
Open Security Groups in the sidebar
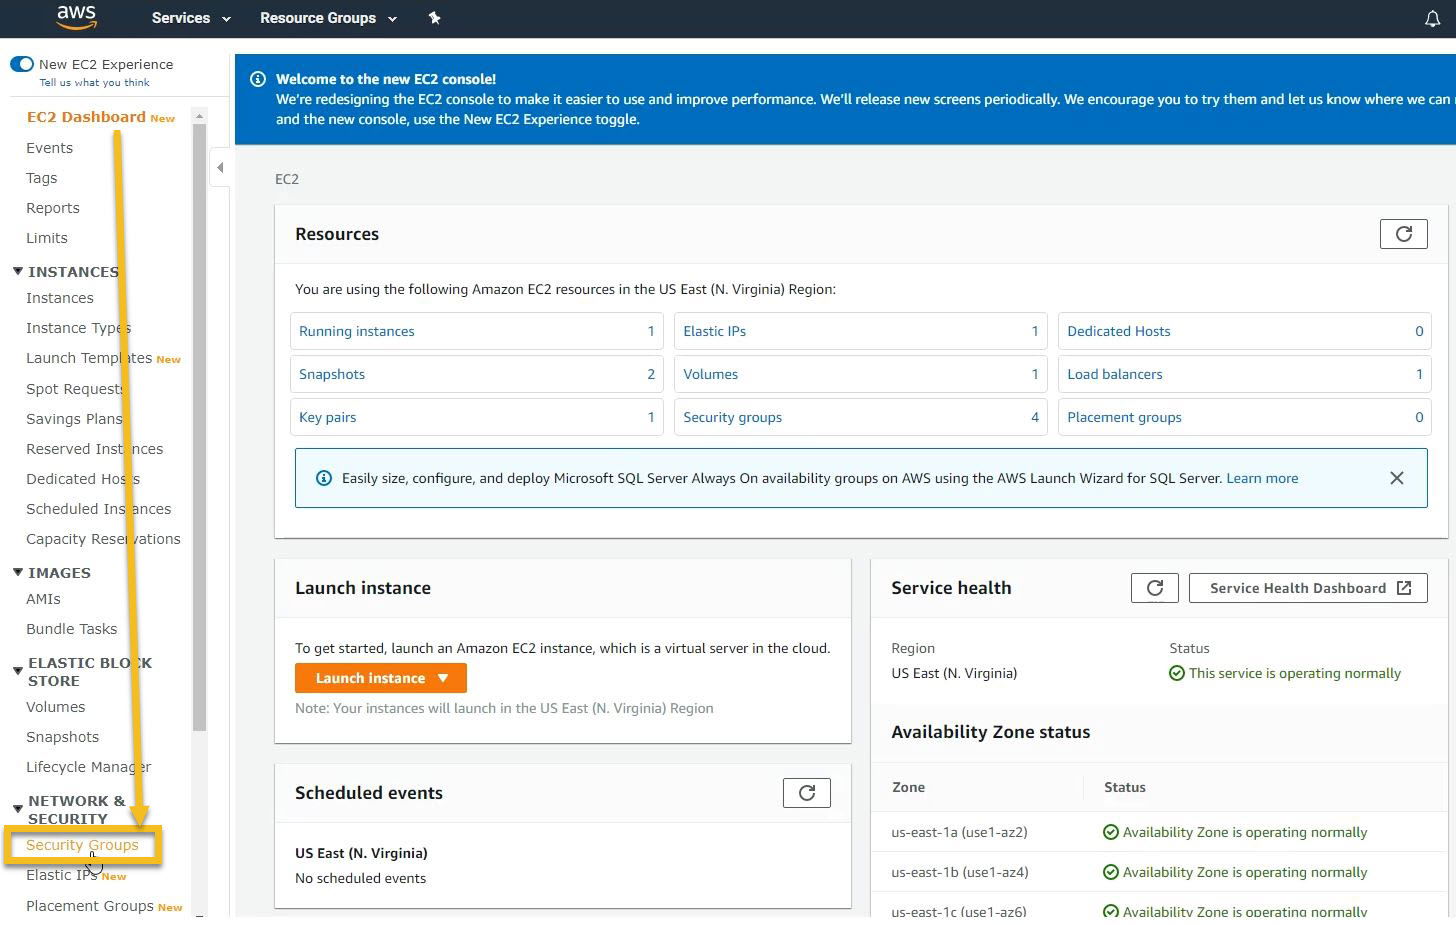pos(82,845)
